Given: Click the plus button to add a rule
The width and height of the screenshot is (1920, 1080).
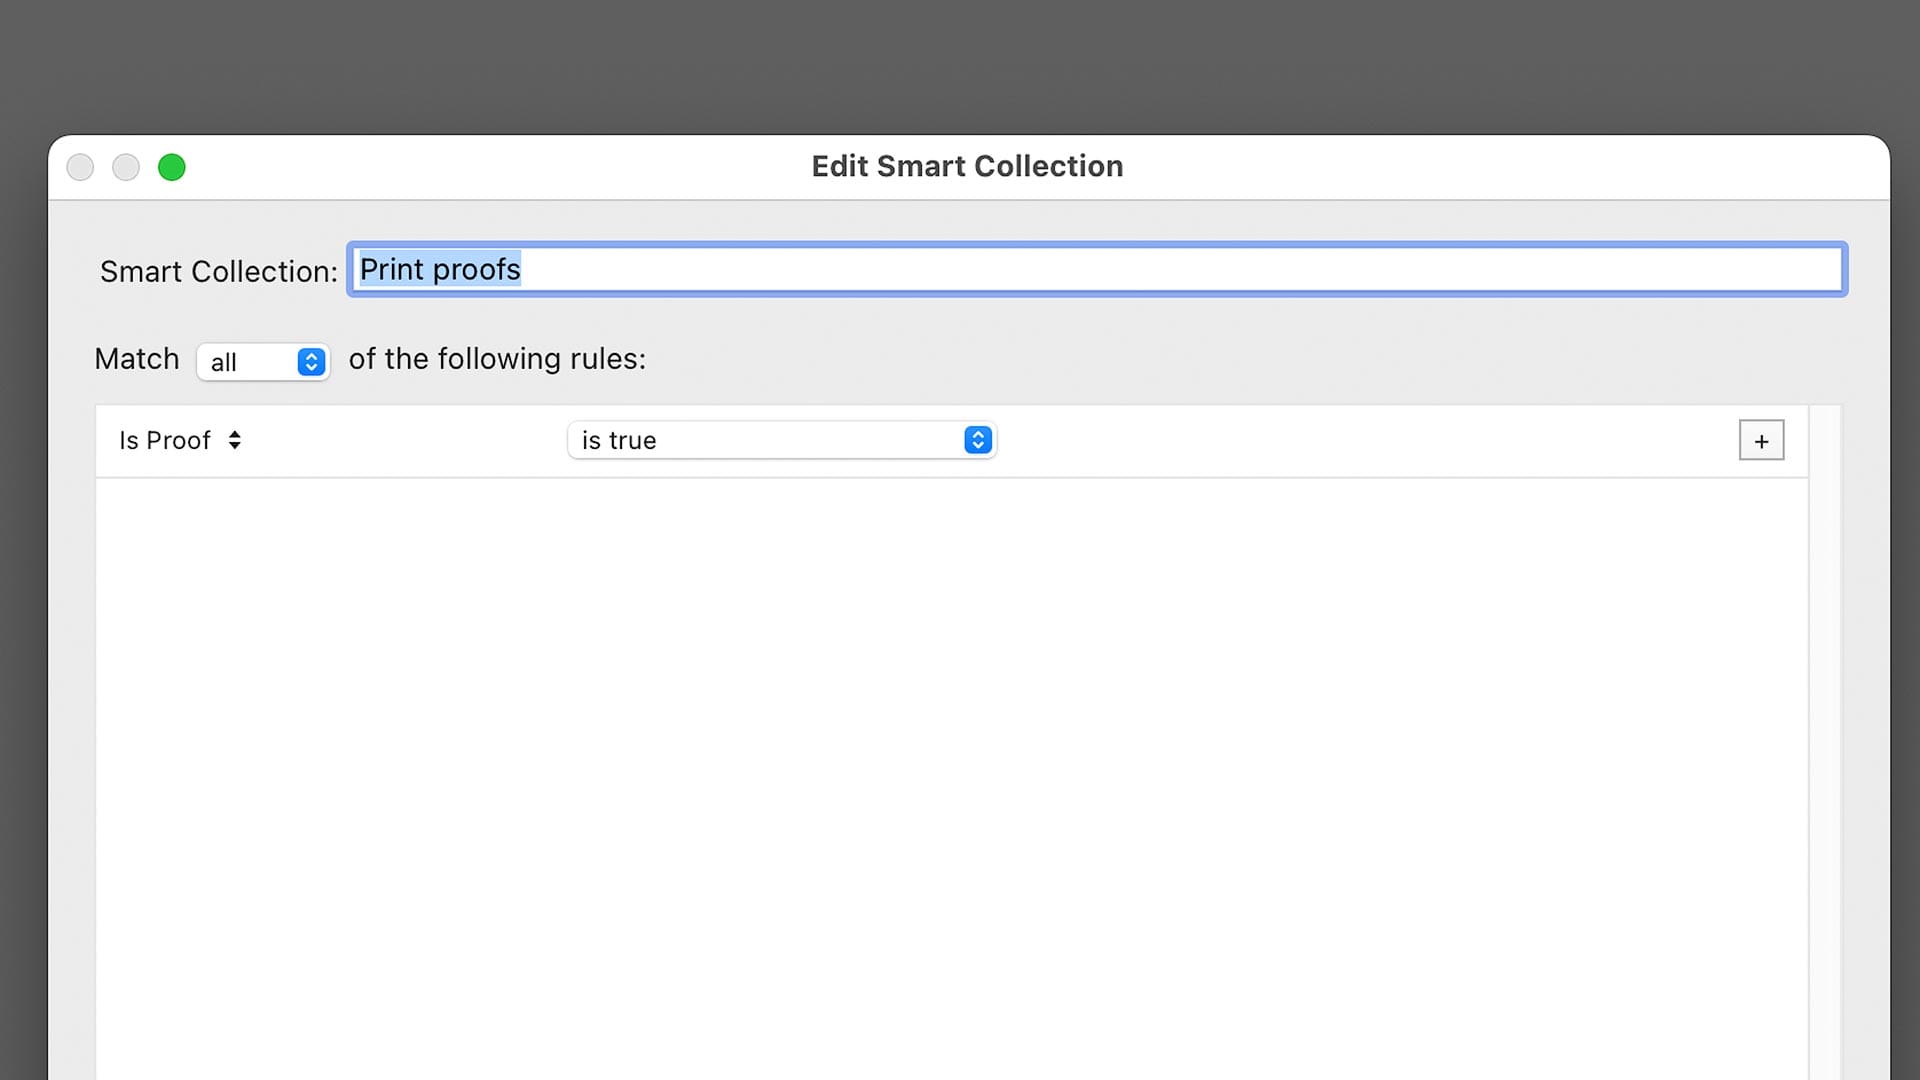Looking at the screenshot, I should [x=1761, y=441].
